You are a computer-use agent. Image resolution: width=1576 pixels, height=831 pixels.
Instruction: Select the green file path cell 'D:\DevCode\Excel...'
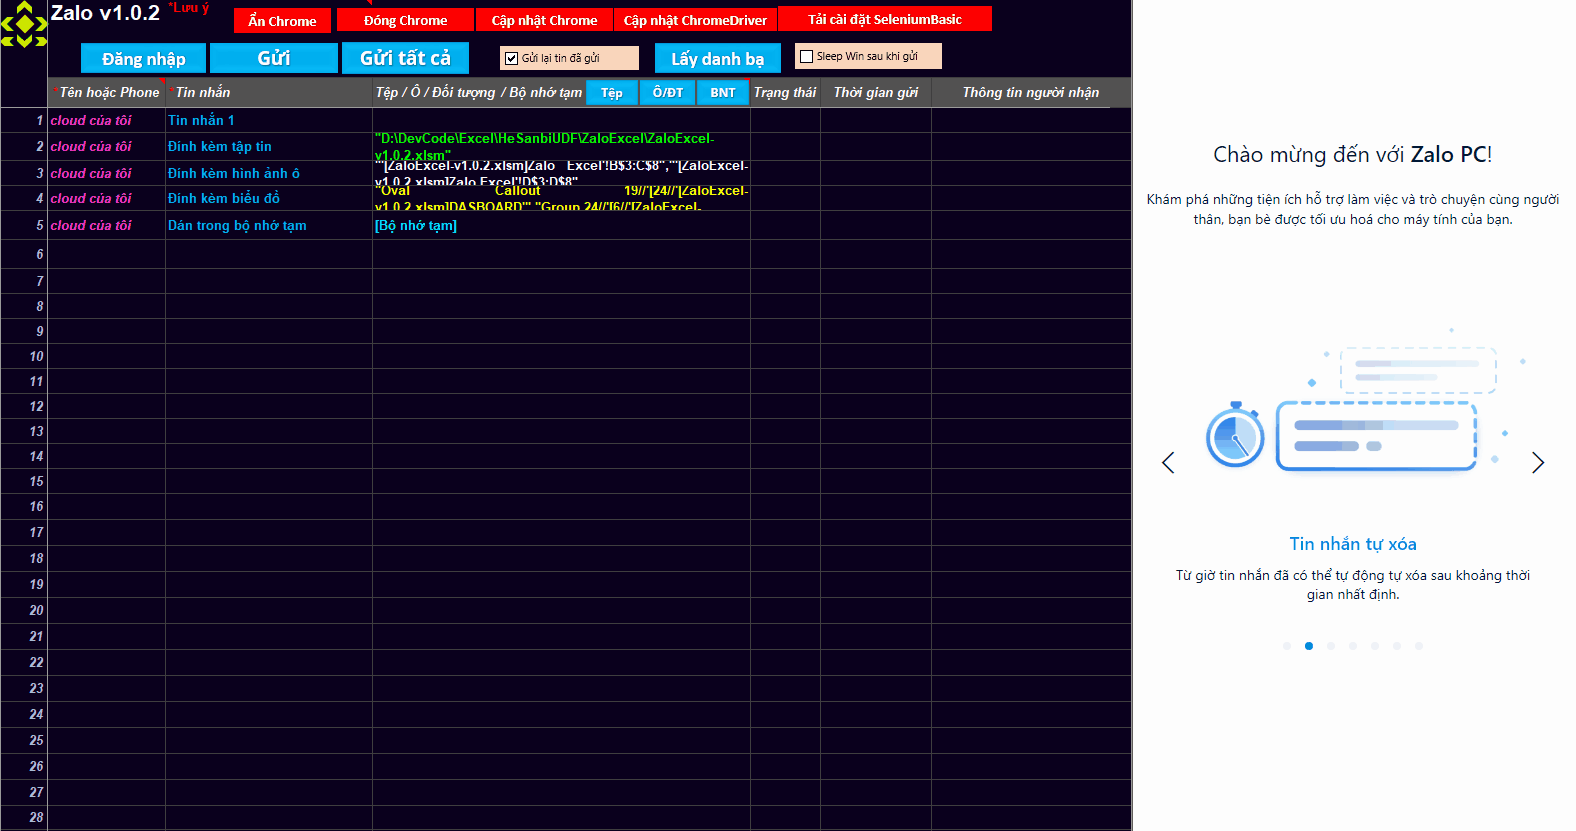tap(561, 146)
